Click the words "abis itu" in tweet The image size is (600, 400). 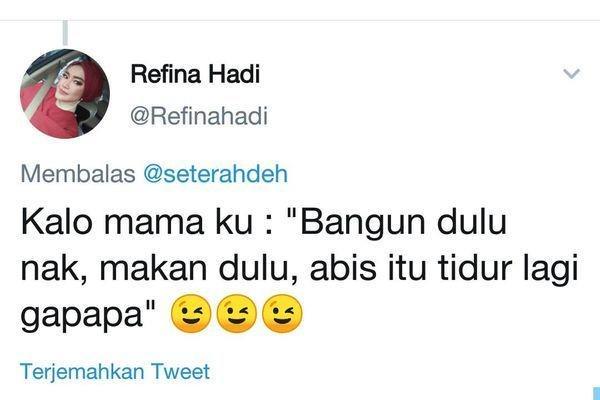[x=368, y=268]
